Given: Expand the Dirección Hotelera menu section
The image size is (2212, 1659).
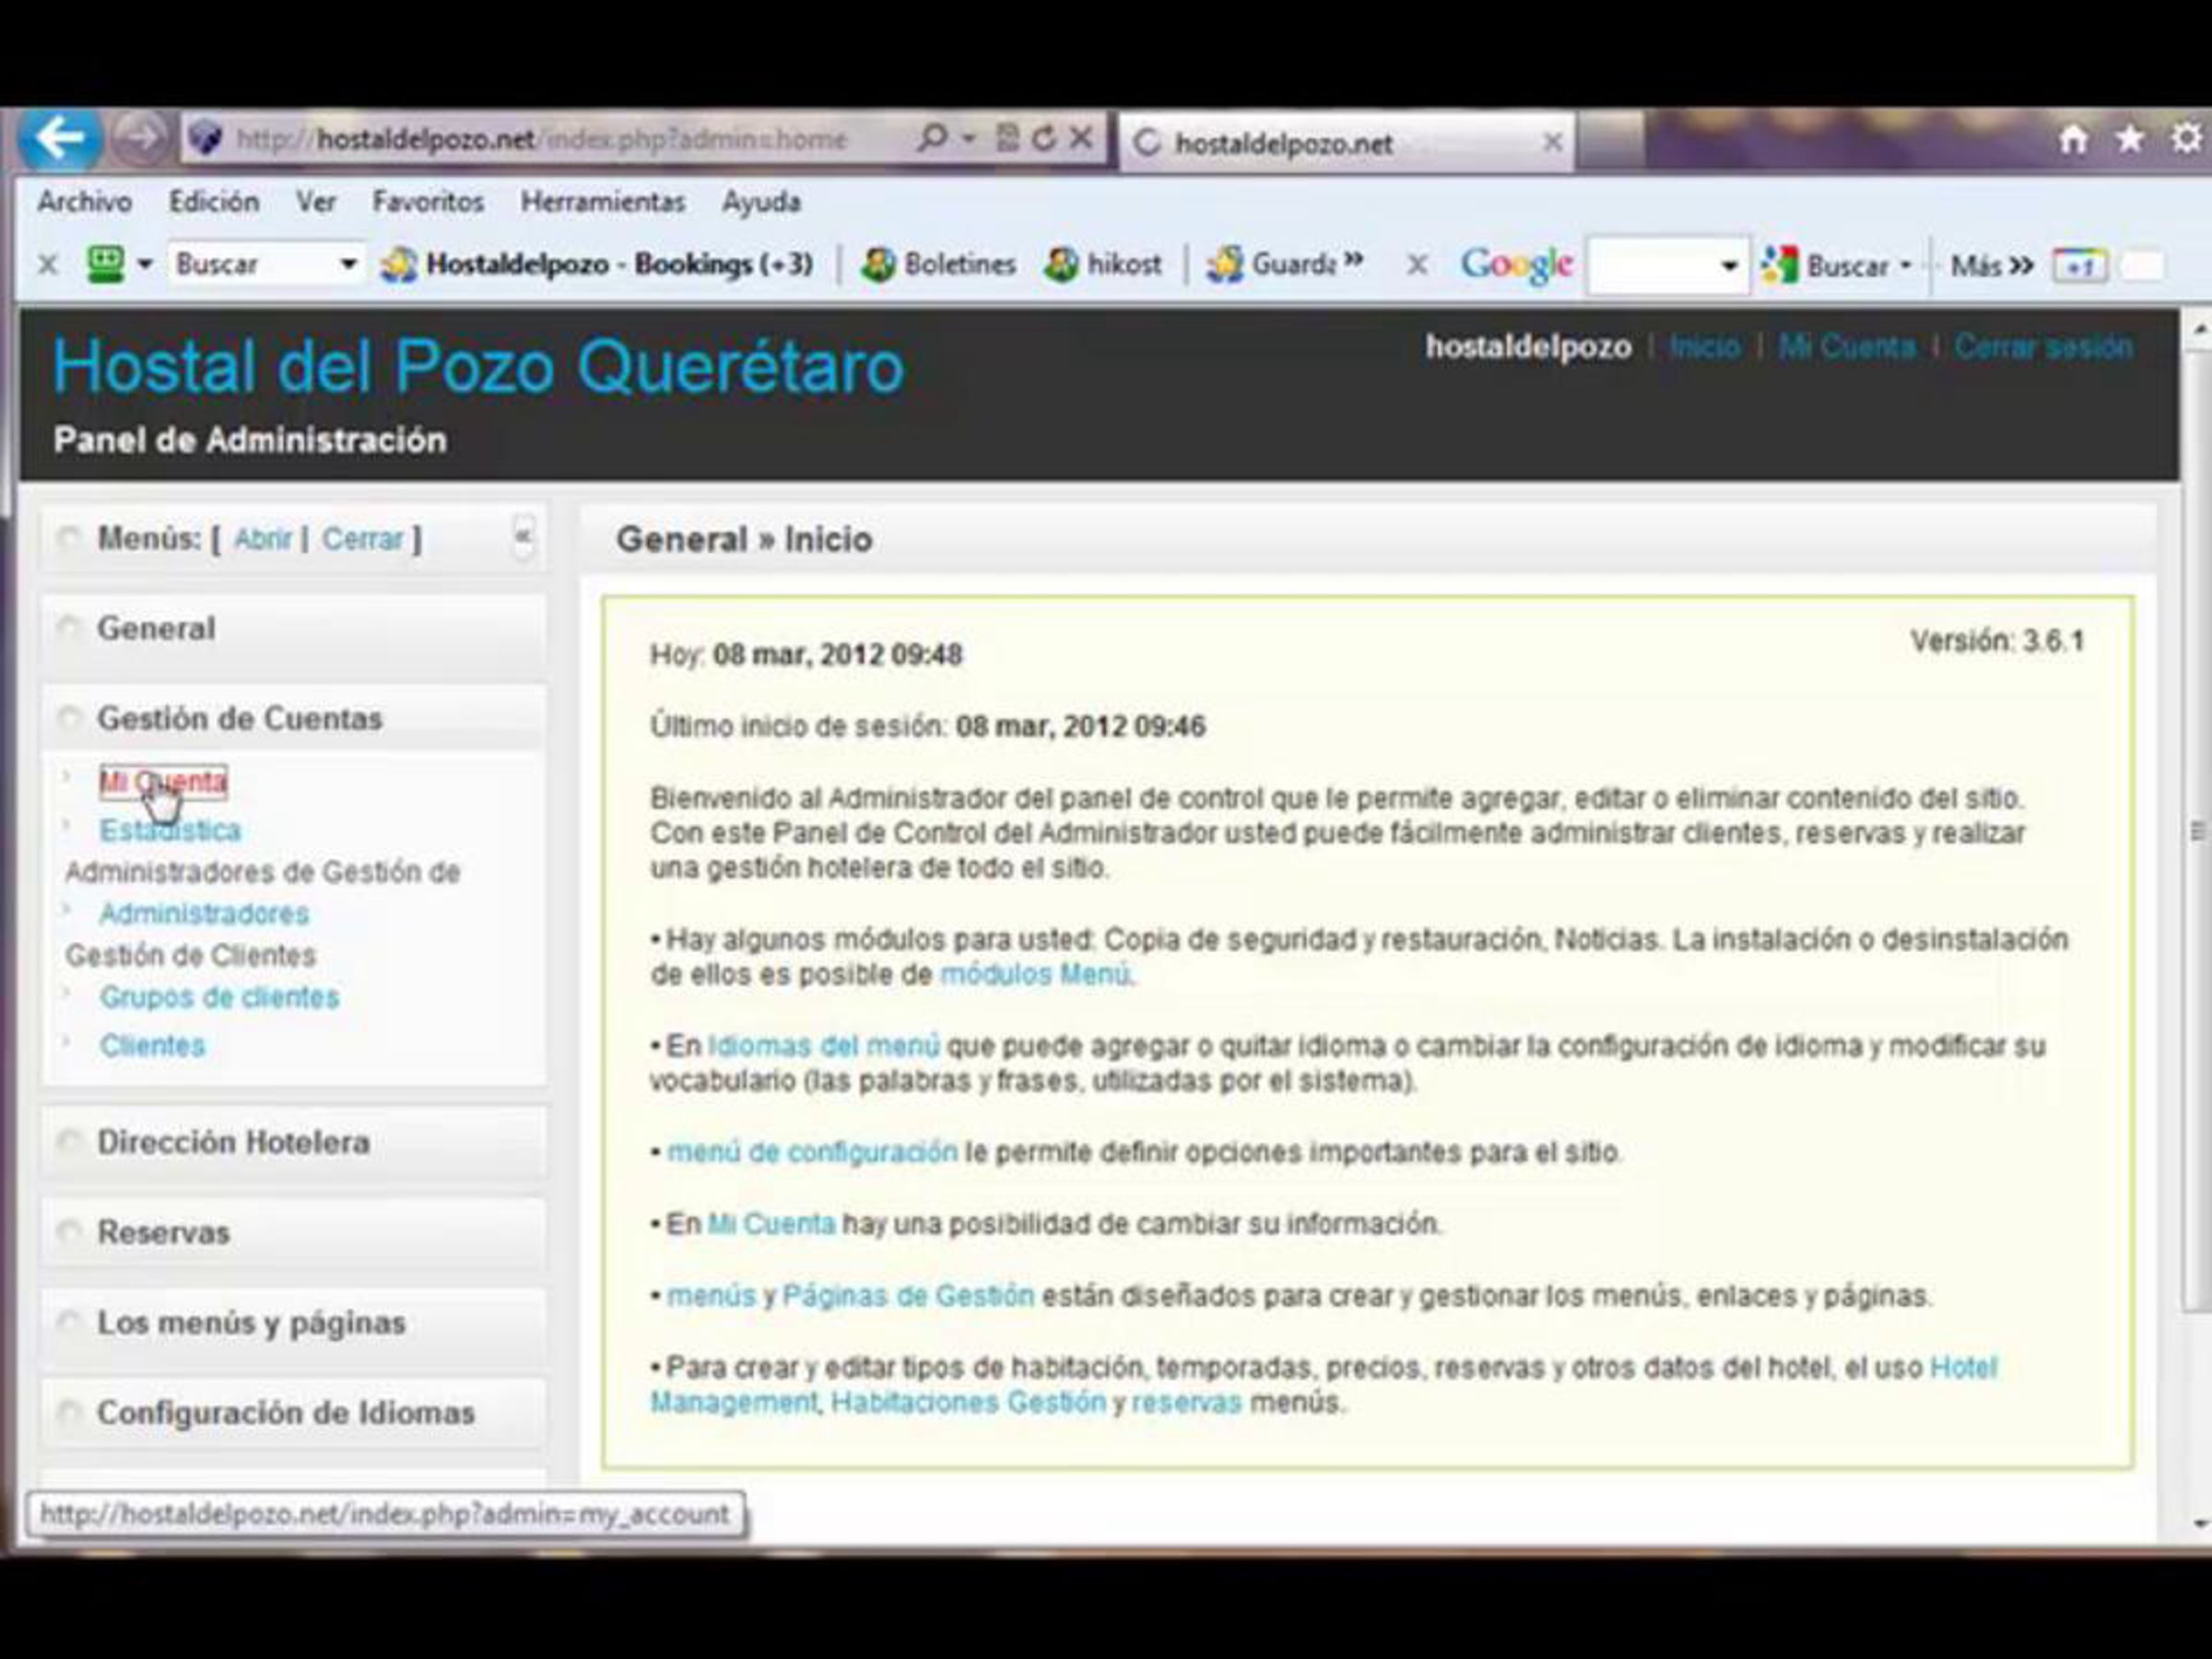Looking at the screenshot, I should tap(233, 1142).
